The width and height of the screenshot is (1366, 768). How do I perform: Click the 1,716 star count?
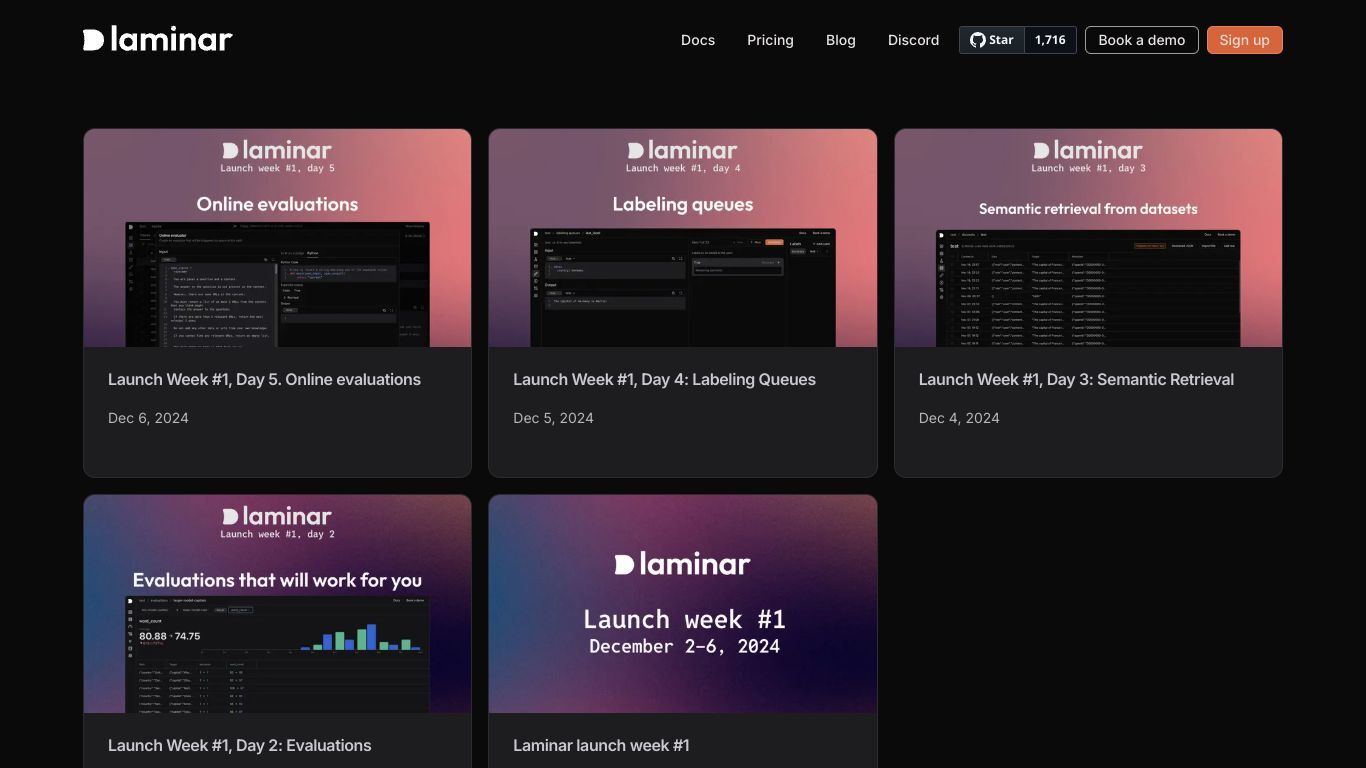click(1050, 40)
